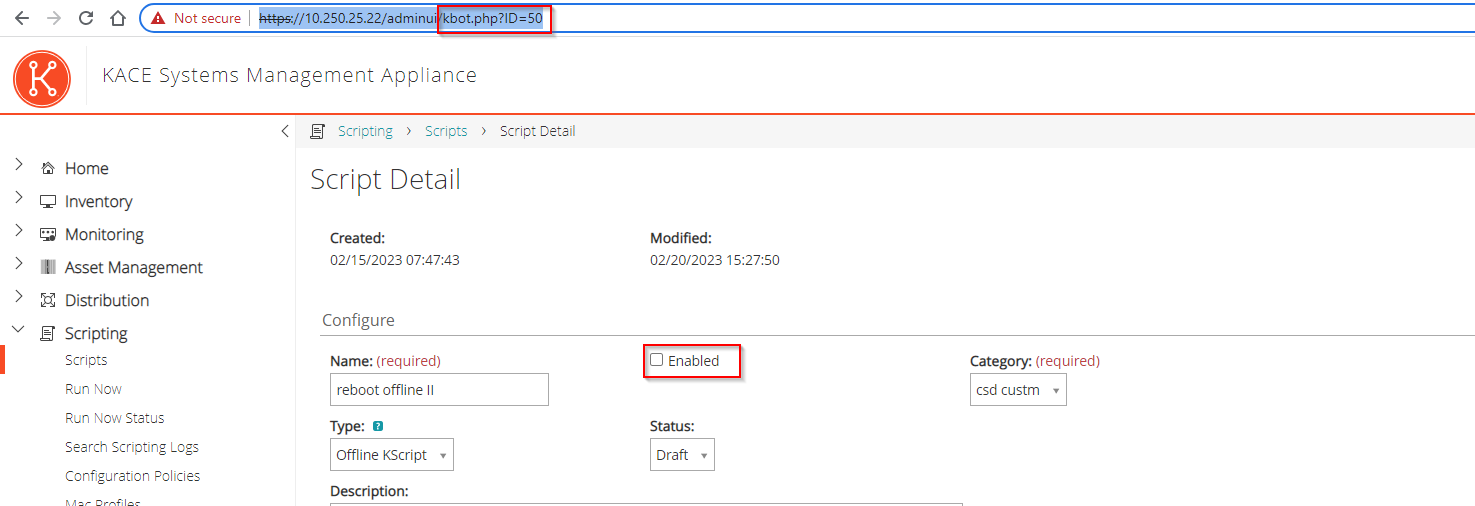Click the Not secure warning icon
This screenshot has width=1475, height=506.
158,18
